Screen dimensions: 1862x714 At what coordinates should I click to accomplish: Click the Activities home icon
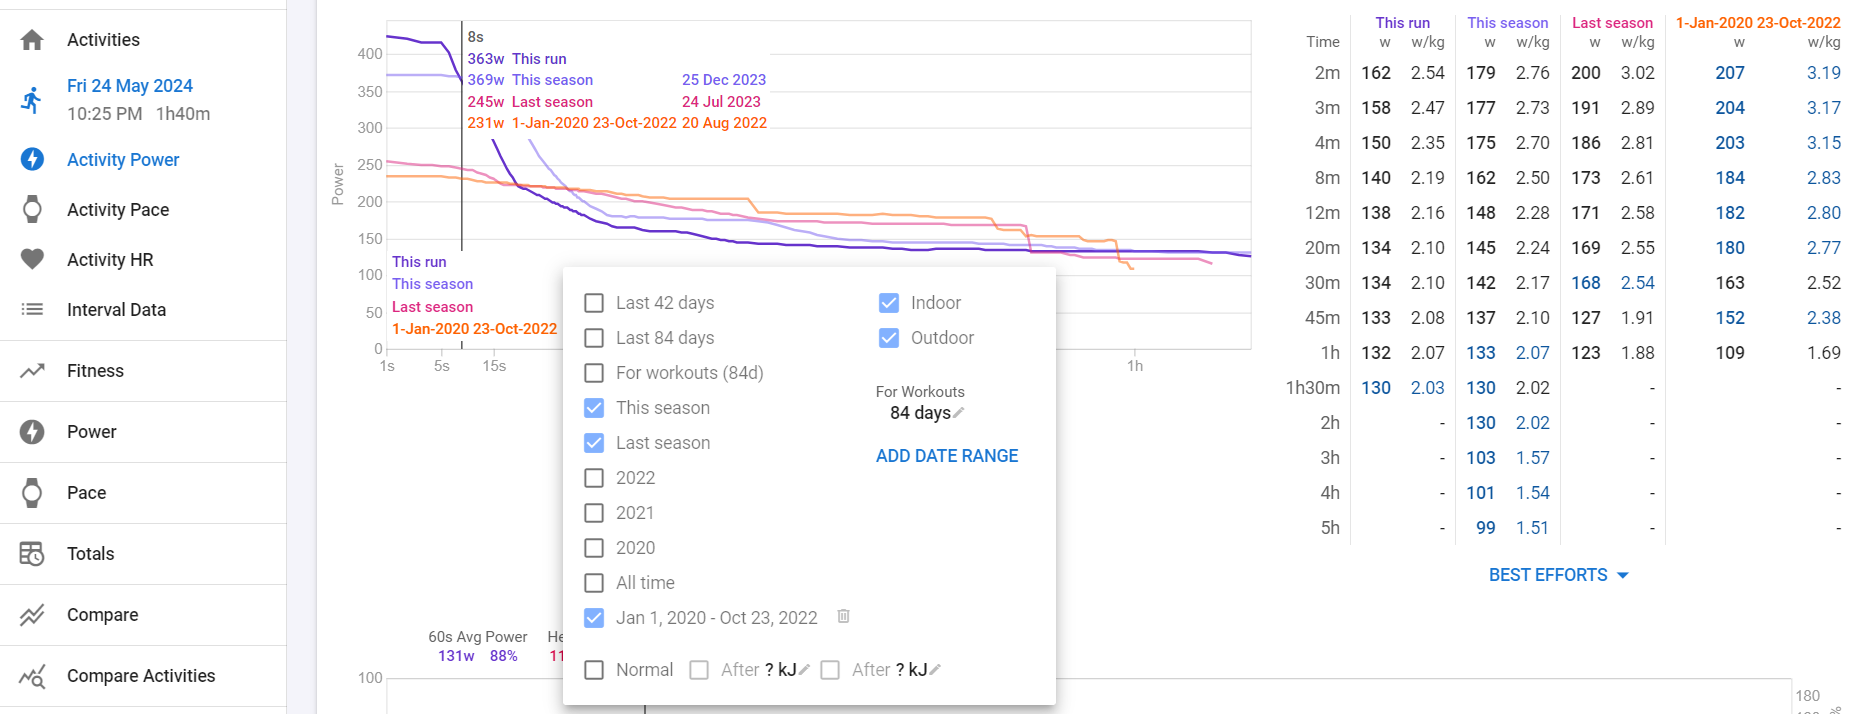click(32, 40)
